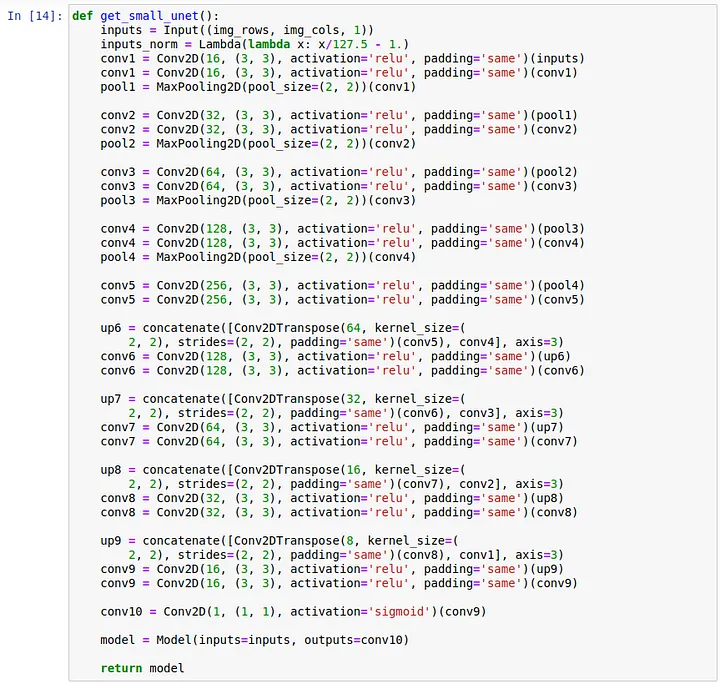Click line ending with 'same')(conv8)
Image resolution: width=720 pixels, height=683 pixels.
coord(339,513)
